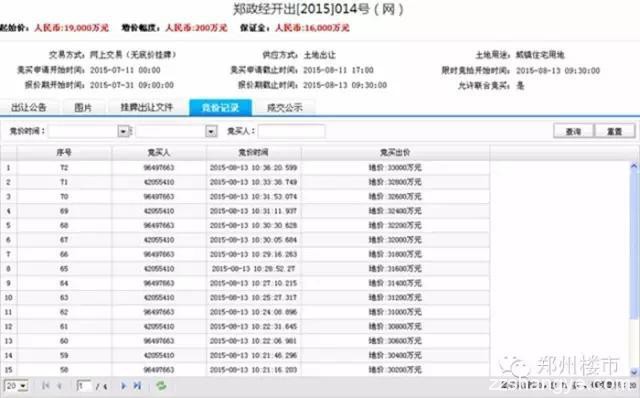Open the 成交公示 tab
Screen dimensions: 640x398
[x=285, y=108]
